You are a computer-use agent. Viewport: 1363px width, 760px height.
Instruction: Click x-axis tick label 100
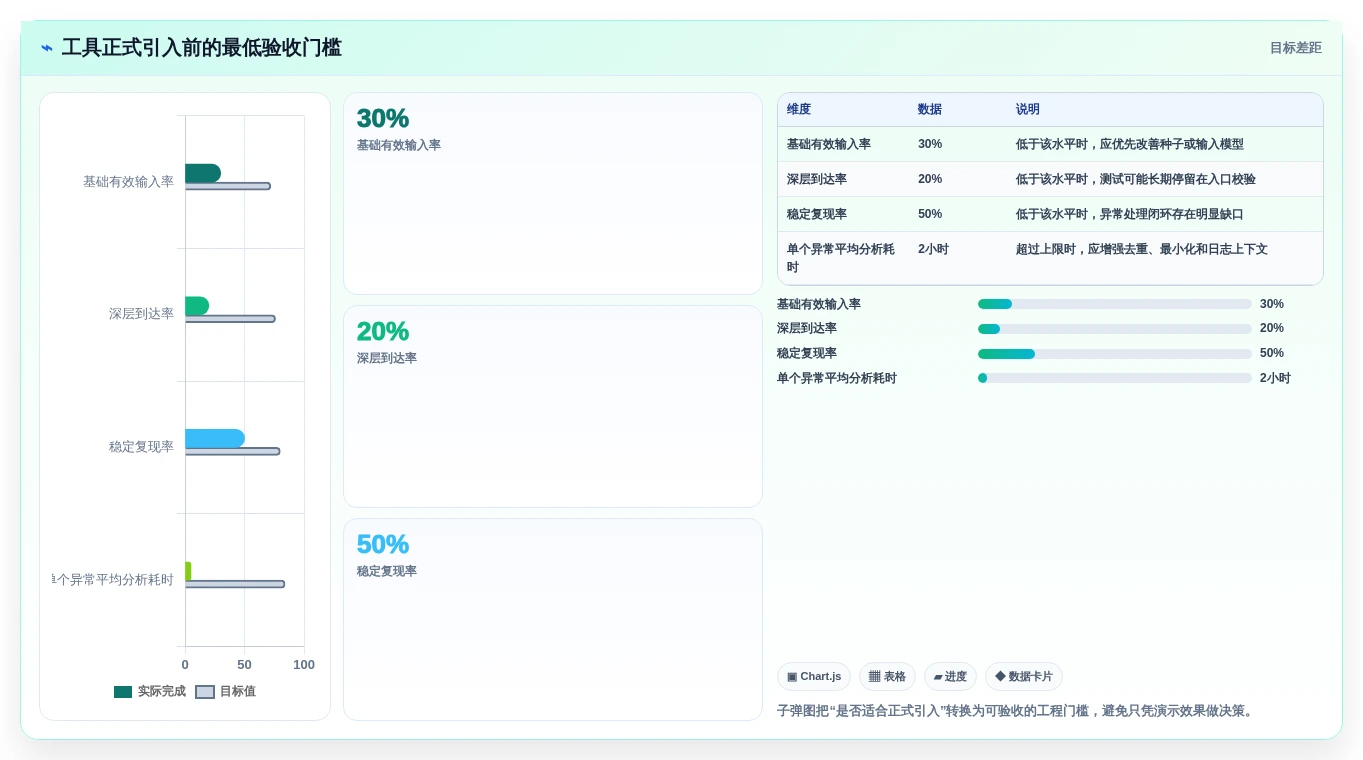tap(304, 665)
